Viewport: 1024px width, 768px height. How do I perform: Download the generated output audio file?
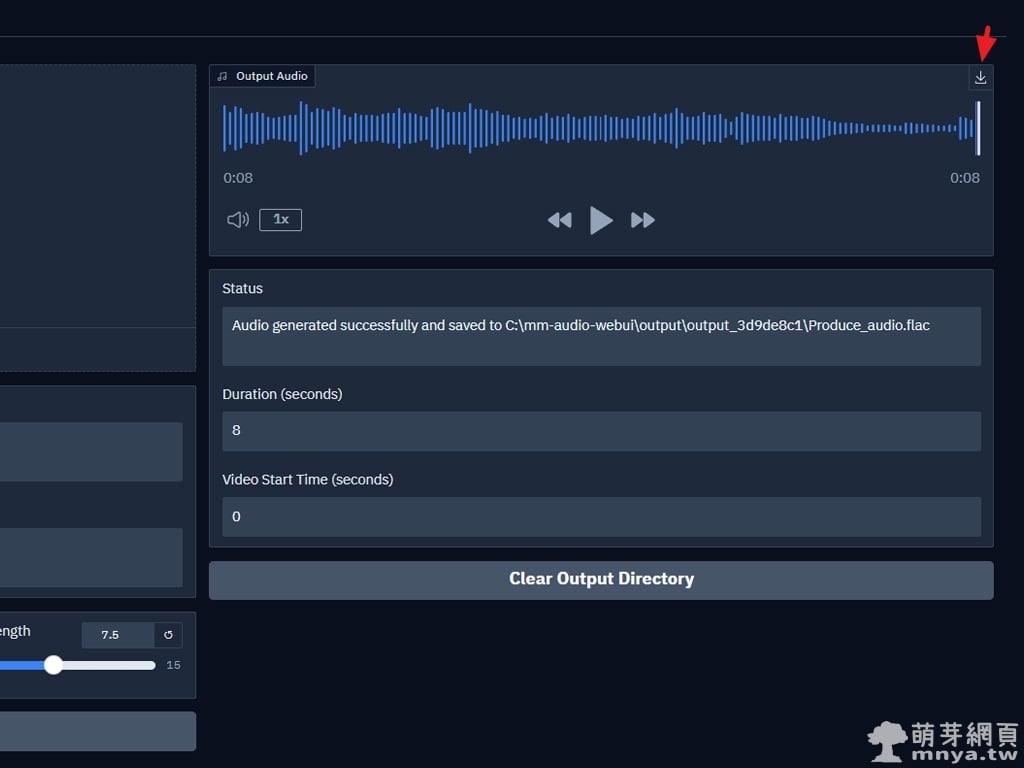coord(980,78)
